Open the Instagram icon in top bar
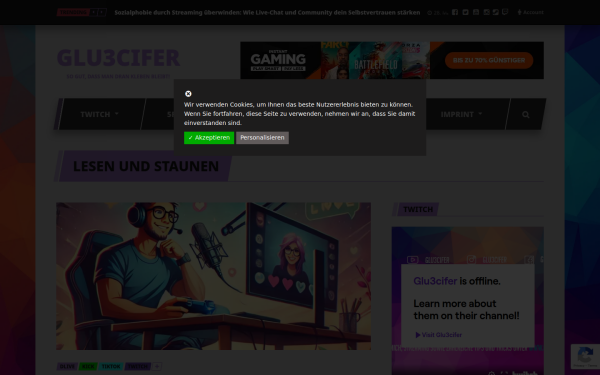 tap(486, 12)
